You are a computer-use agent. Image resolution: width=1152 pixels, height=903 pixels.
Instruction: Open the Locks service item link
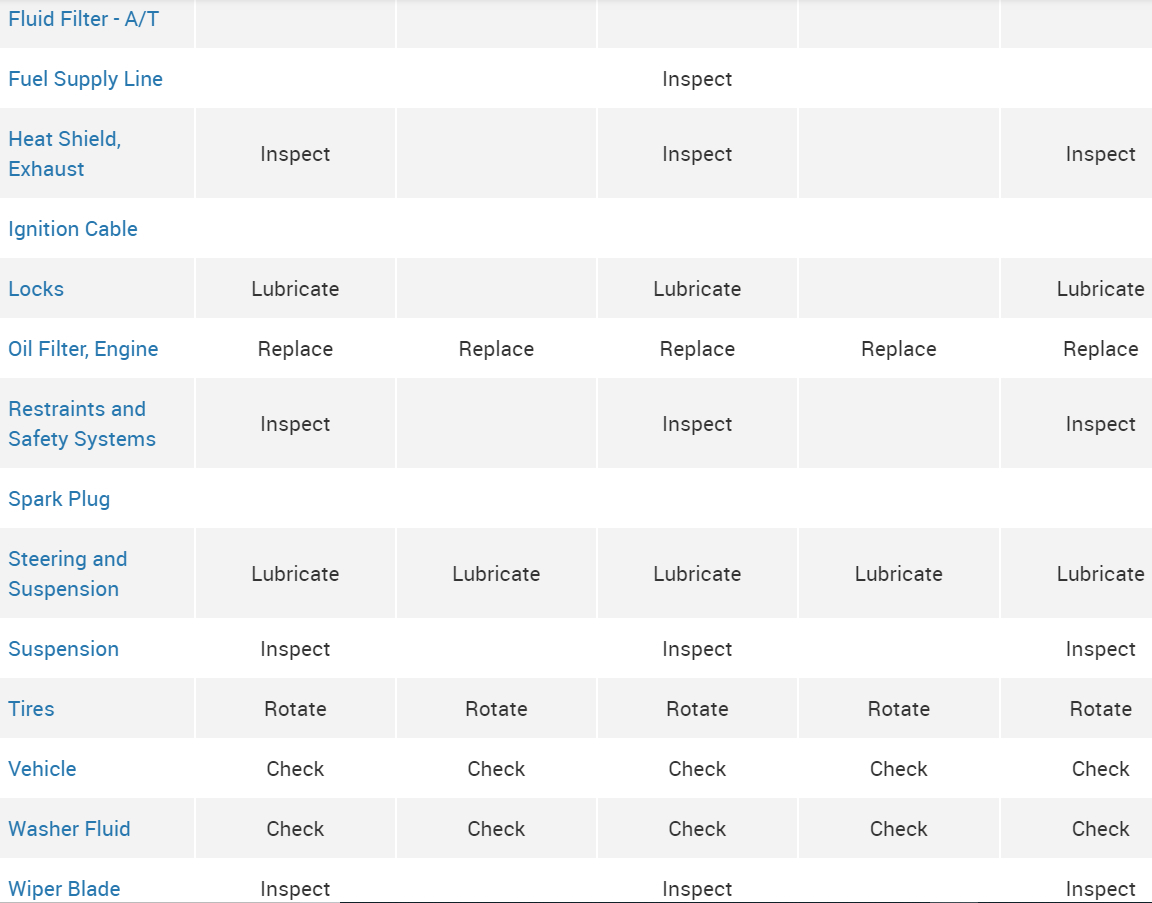click(x=36, y=289)
